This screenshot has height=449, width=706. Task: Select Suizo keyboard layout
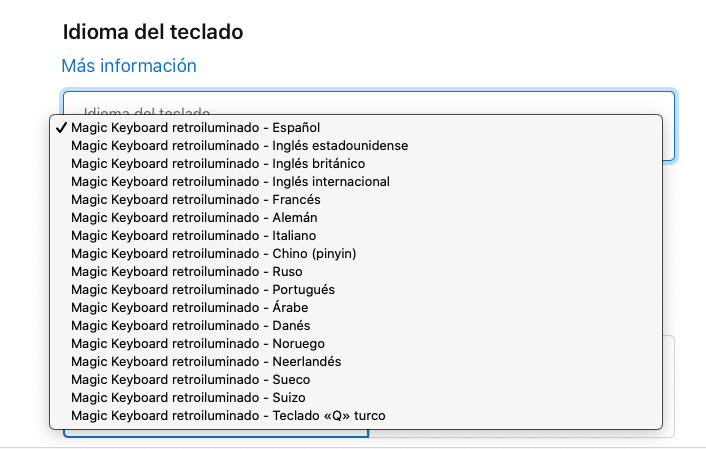pyautogui.click(x=187, y=397)
